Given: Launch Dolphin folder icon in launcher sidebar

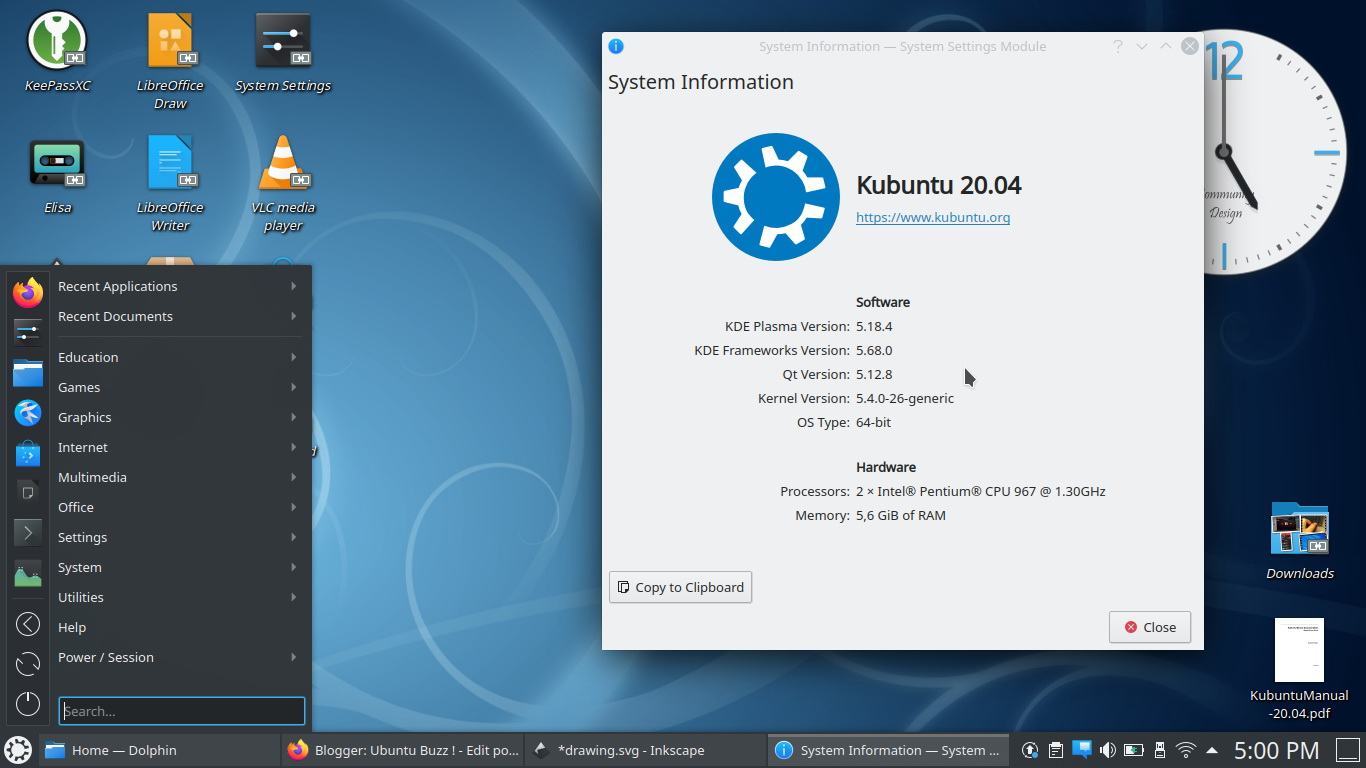Looking at the screenshot, I should coord(28,373).
